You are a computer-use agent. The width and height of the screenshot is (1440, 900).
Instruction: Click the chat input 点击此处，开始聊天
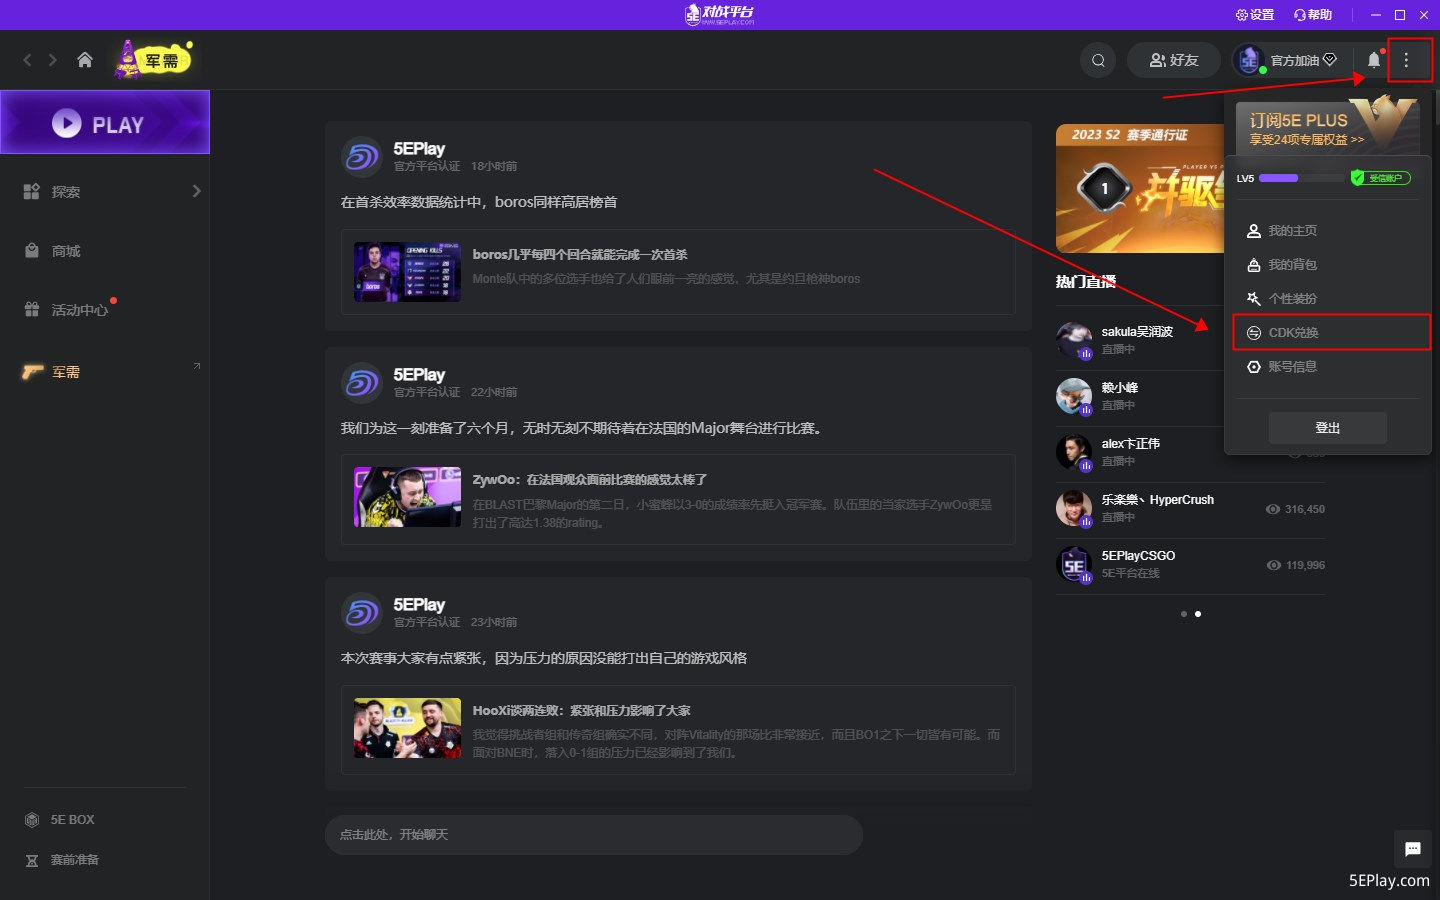coord(594,835)
